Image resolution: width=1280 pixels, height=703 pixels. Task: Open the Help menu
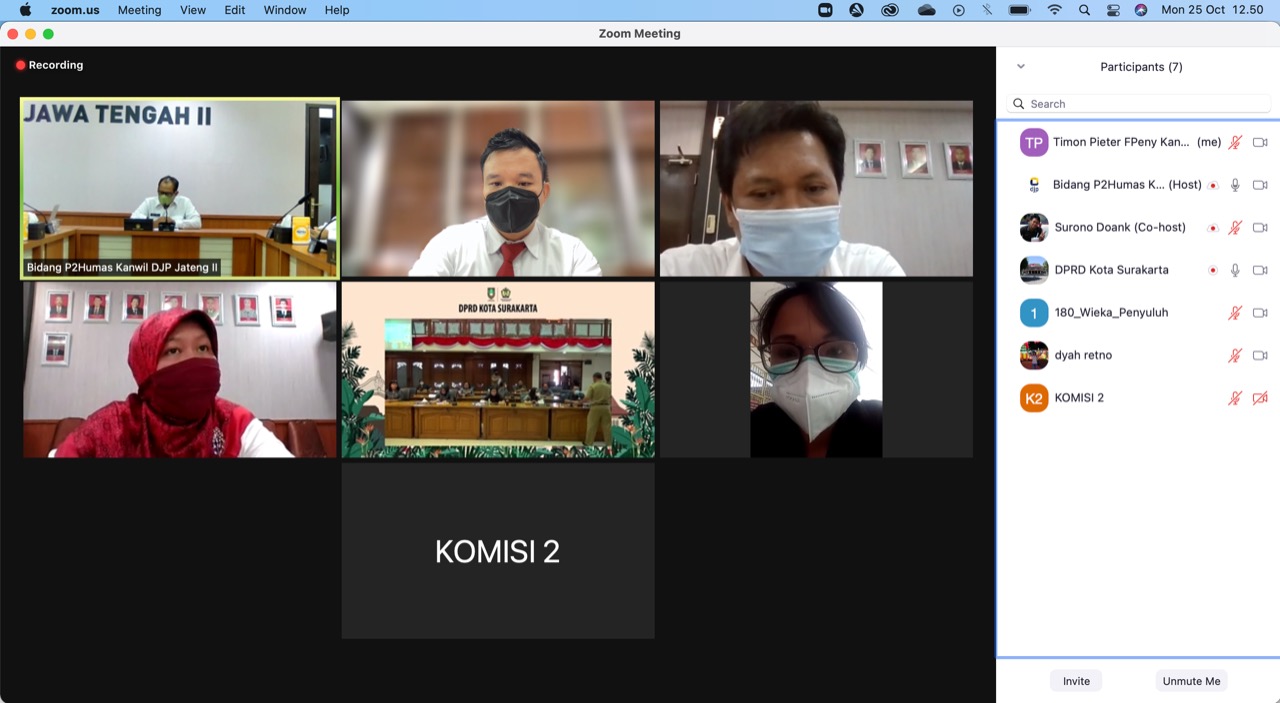(337, 10)
